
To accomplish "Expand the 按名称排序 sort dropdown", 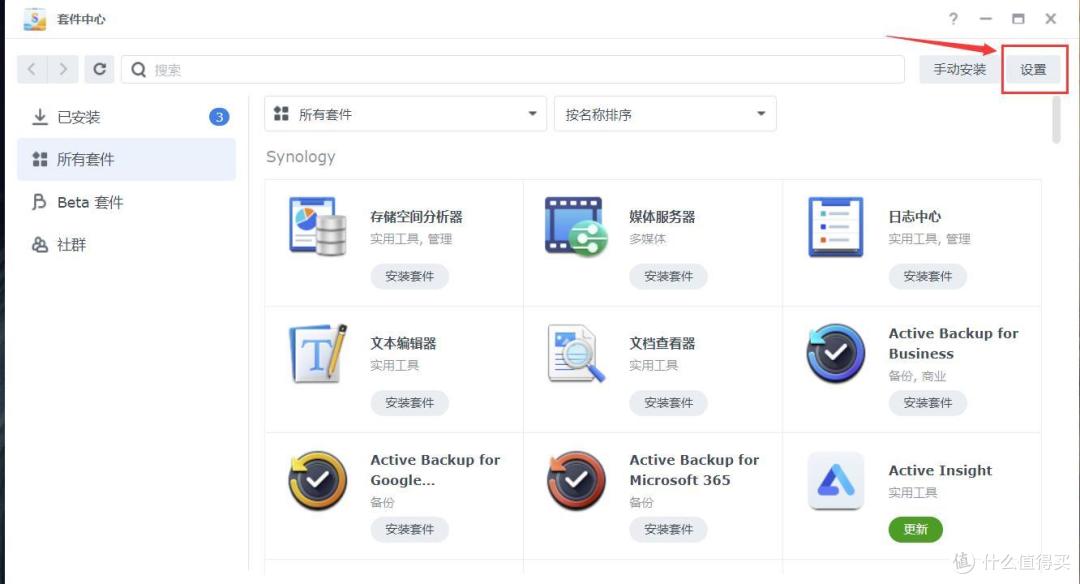I will pyautogui.click(x=665, y=114).
